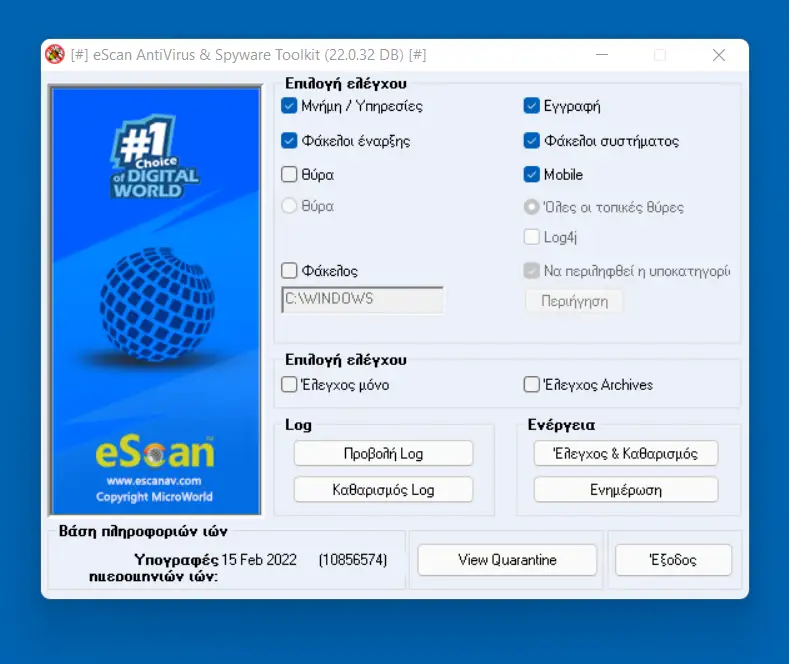The image size is (791, 664).
Task: Select Όλες οι τοπικές θύρες radio button
Action: (x=532, y=207)
